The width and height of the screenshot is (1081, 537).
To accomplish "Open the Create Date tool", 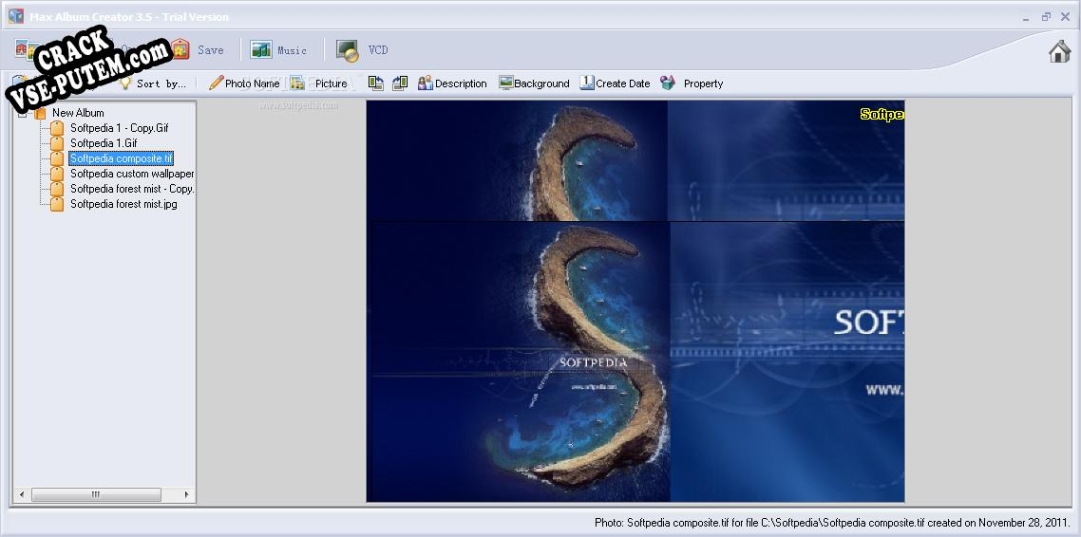I will click(615, 84).
